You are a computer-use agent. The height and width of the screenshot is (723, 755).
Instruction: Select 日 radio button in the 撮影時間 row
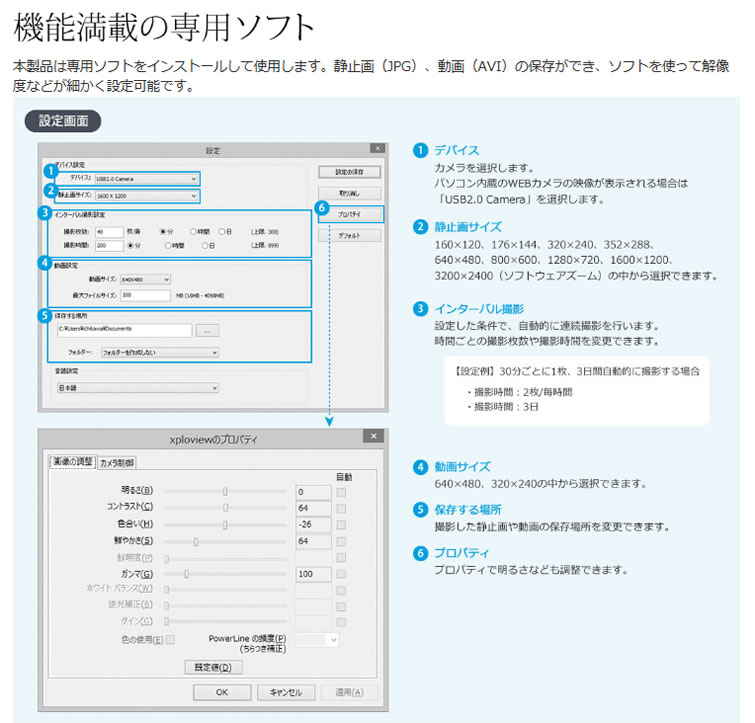point(205,245)
